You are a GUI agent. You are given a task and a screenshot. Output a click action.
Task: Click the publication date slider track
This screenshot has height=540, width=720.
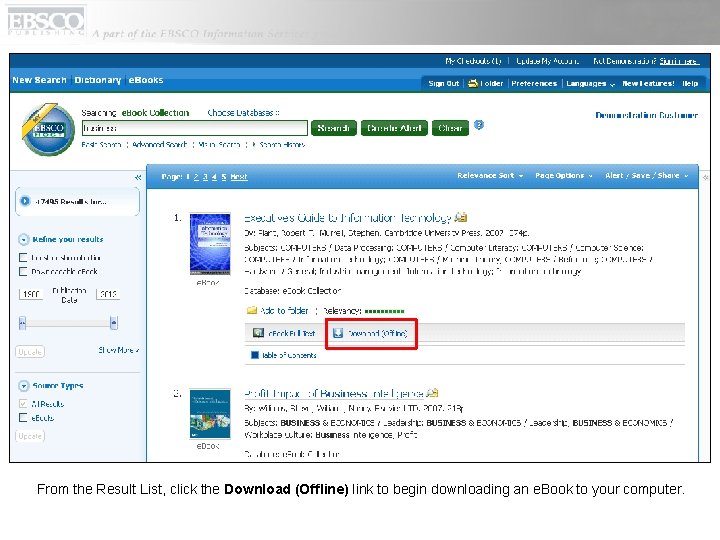pyautogui.click(x=68, y=323)
